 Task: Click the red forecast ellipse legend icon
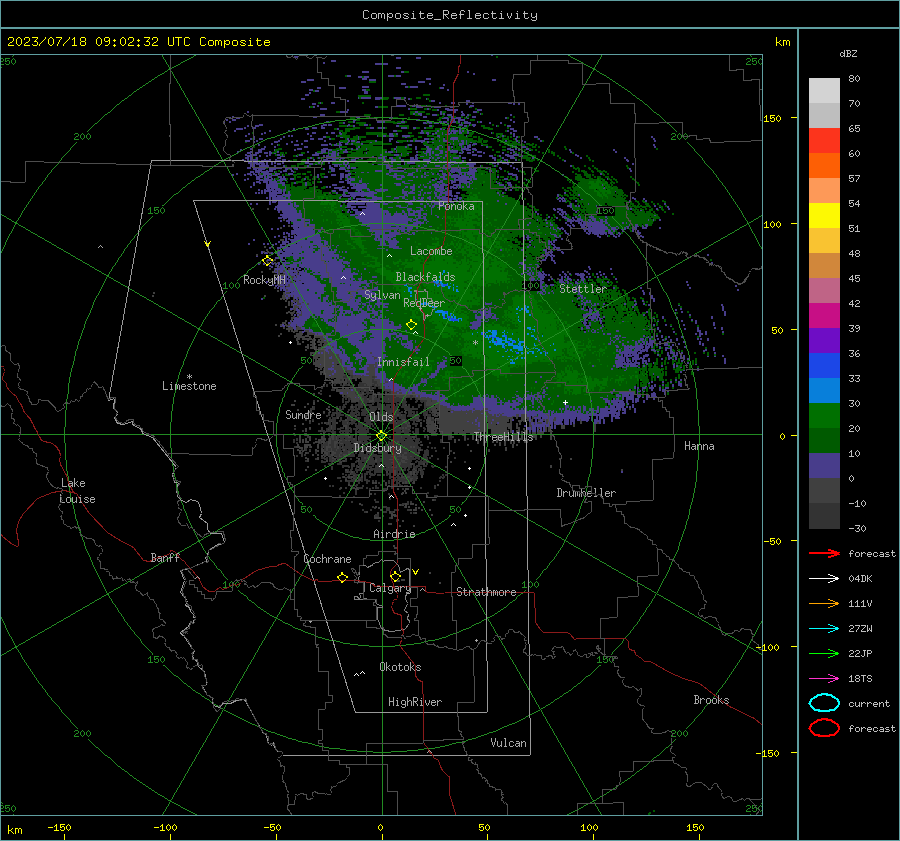(x=824, y=728)
